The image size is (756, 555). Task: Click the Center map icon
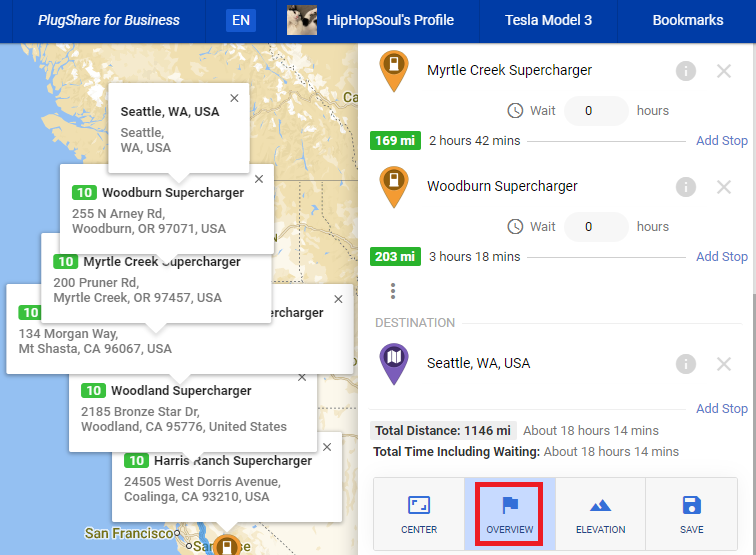tap(418, 505)
